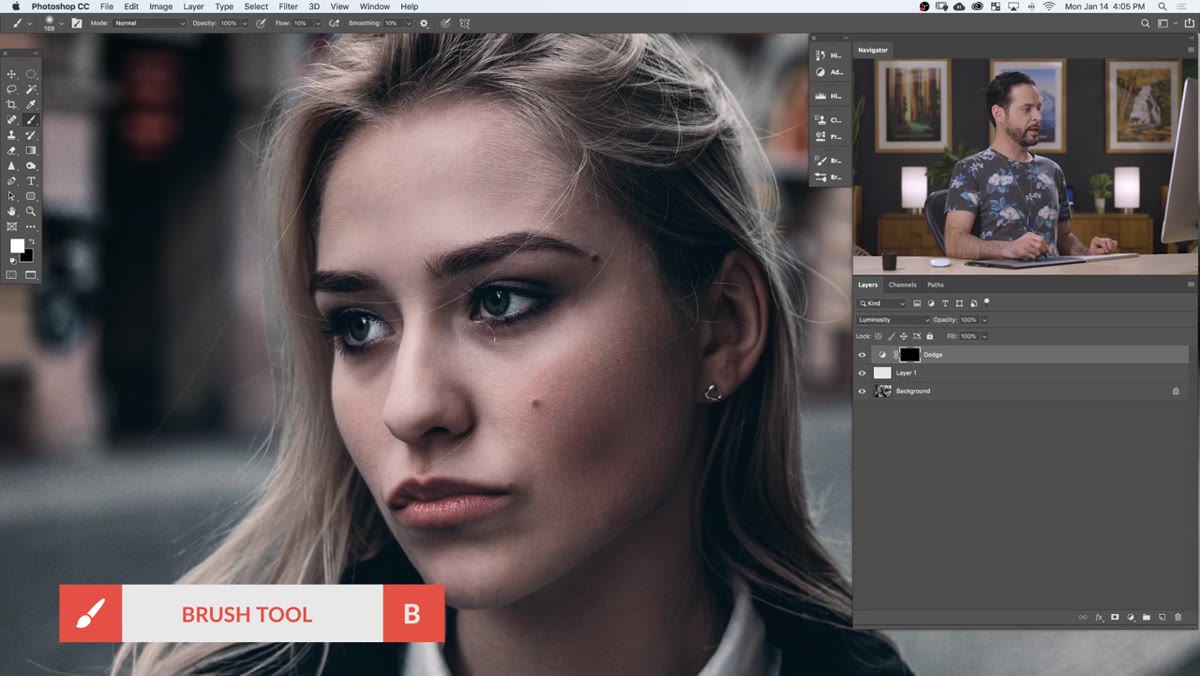Open the Luminosity blend mode dropdown
Screen dimensions: 1200x676
coord(893,320)
